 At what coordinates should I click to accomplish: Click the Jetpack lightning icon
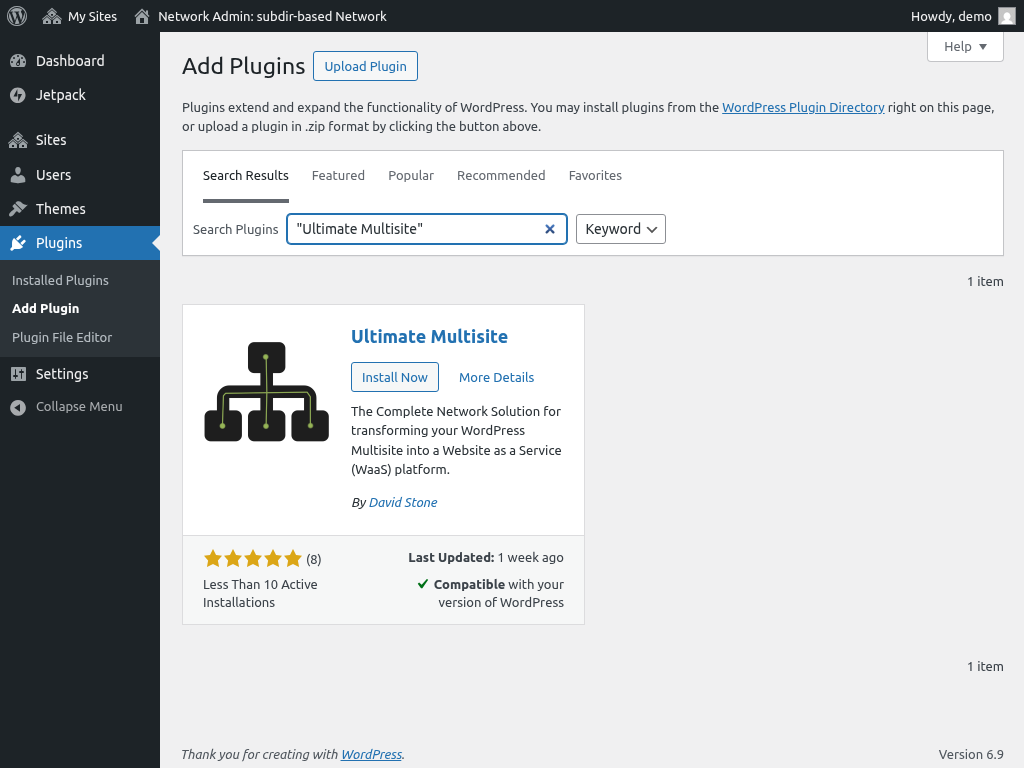point(18,95)
